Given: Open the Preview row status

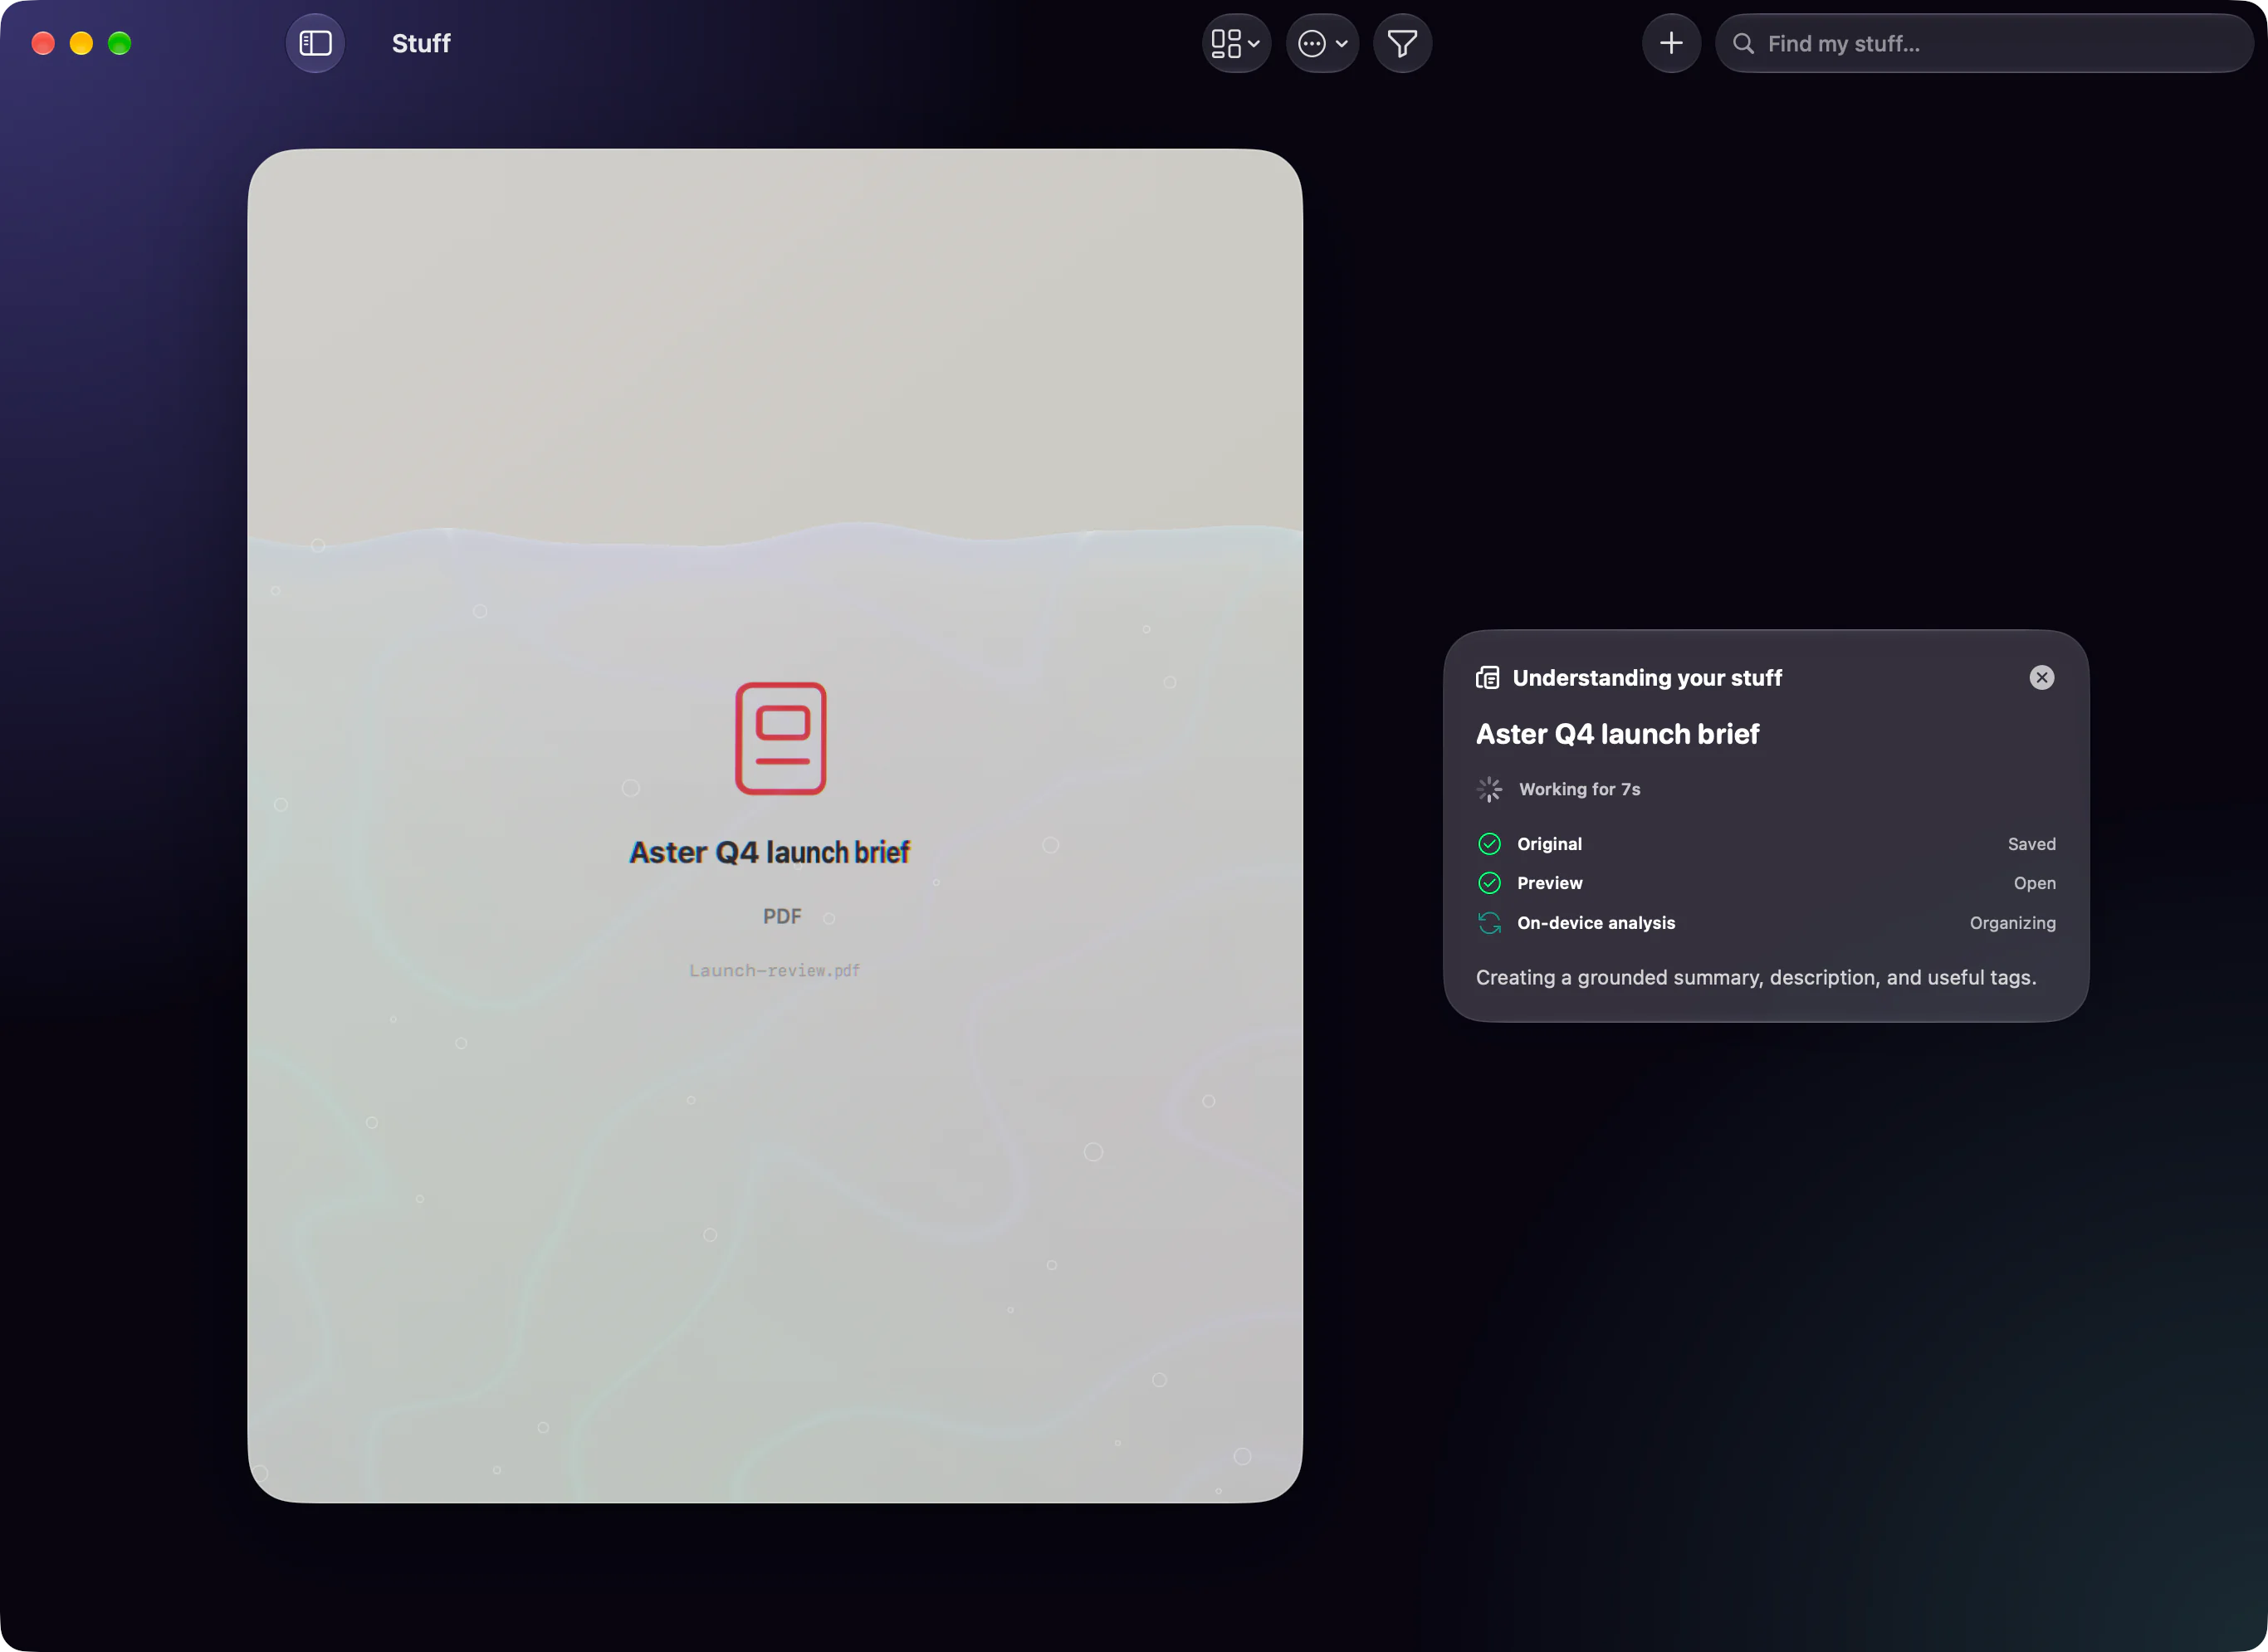Looking at the screenshot, I should (2034, 883).
